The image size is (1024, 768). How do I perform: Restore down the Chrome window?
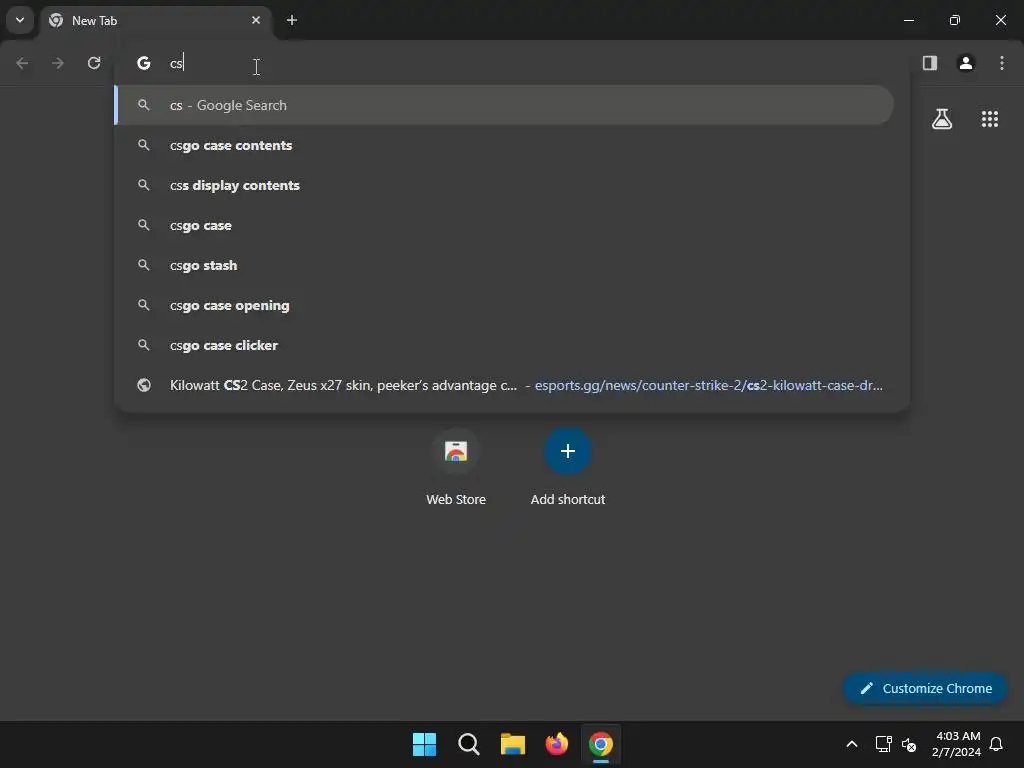tap(955, 20)
